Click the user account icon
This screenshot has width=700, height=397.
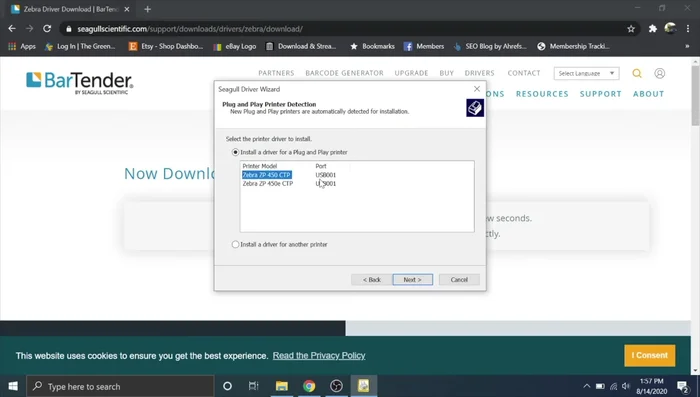[659, 73]
